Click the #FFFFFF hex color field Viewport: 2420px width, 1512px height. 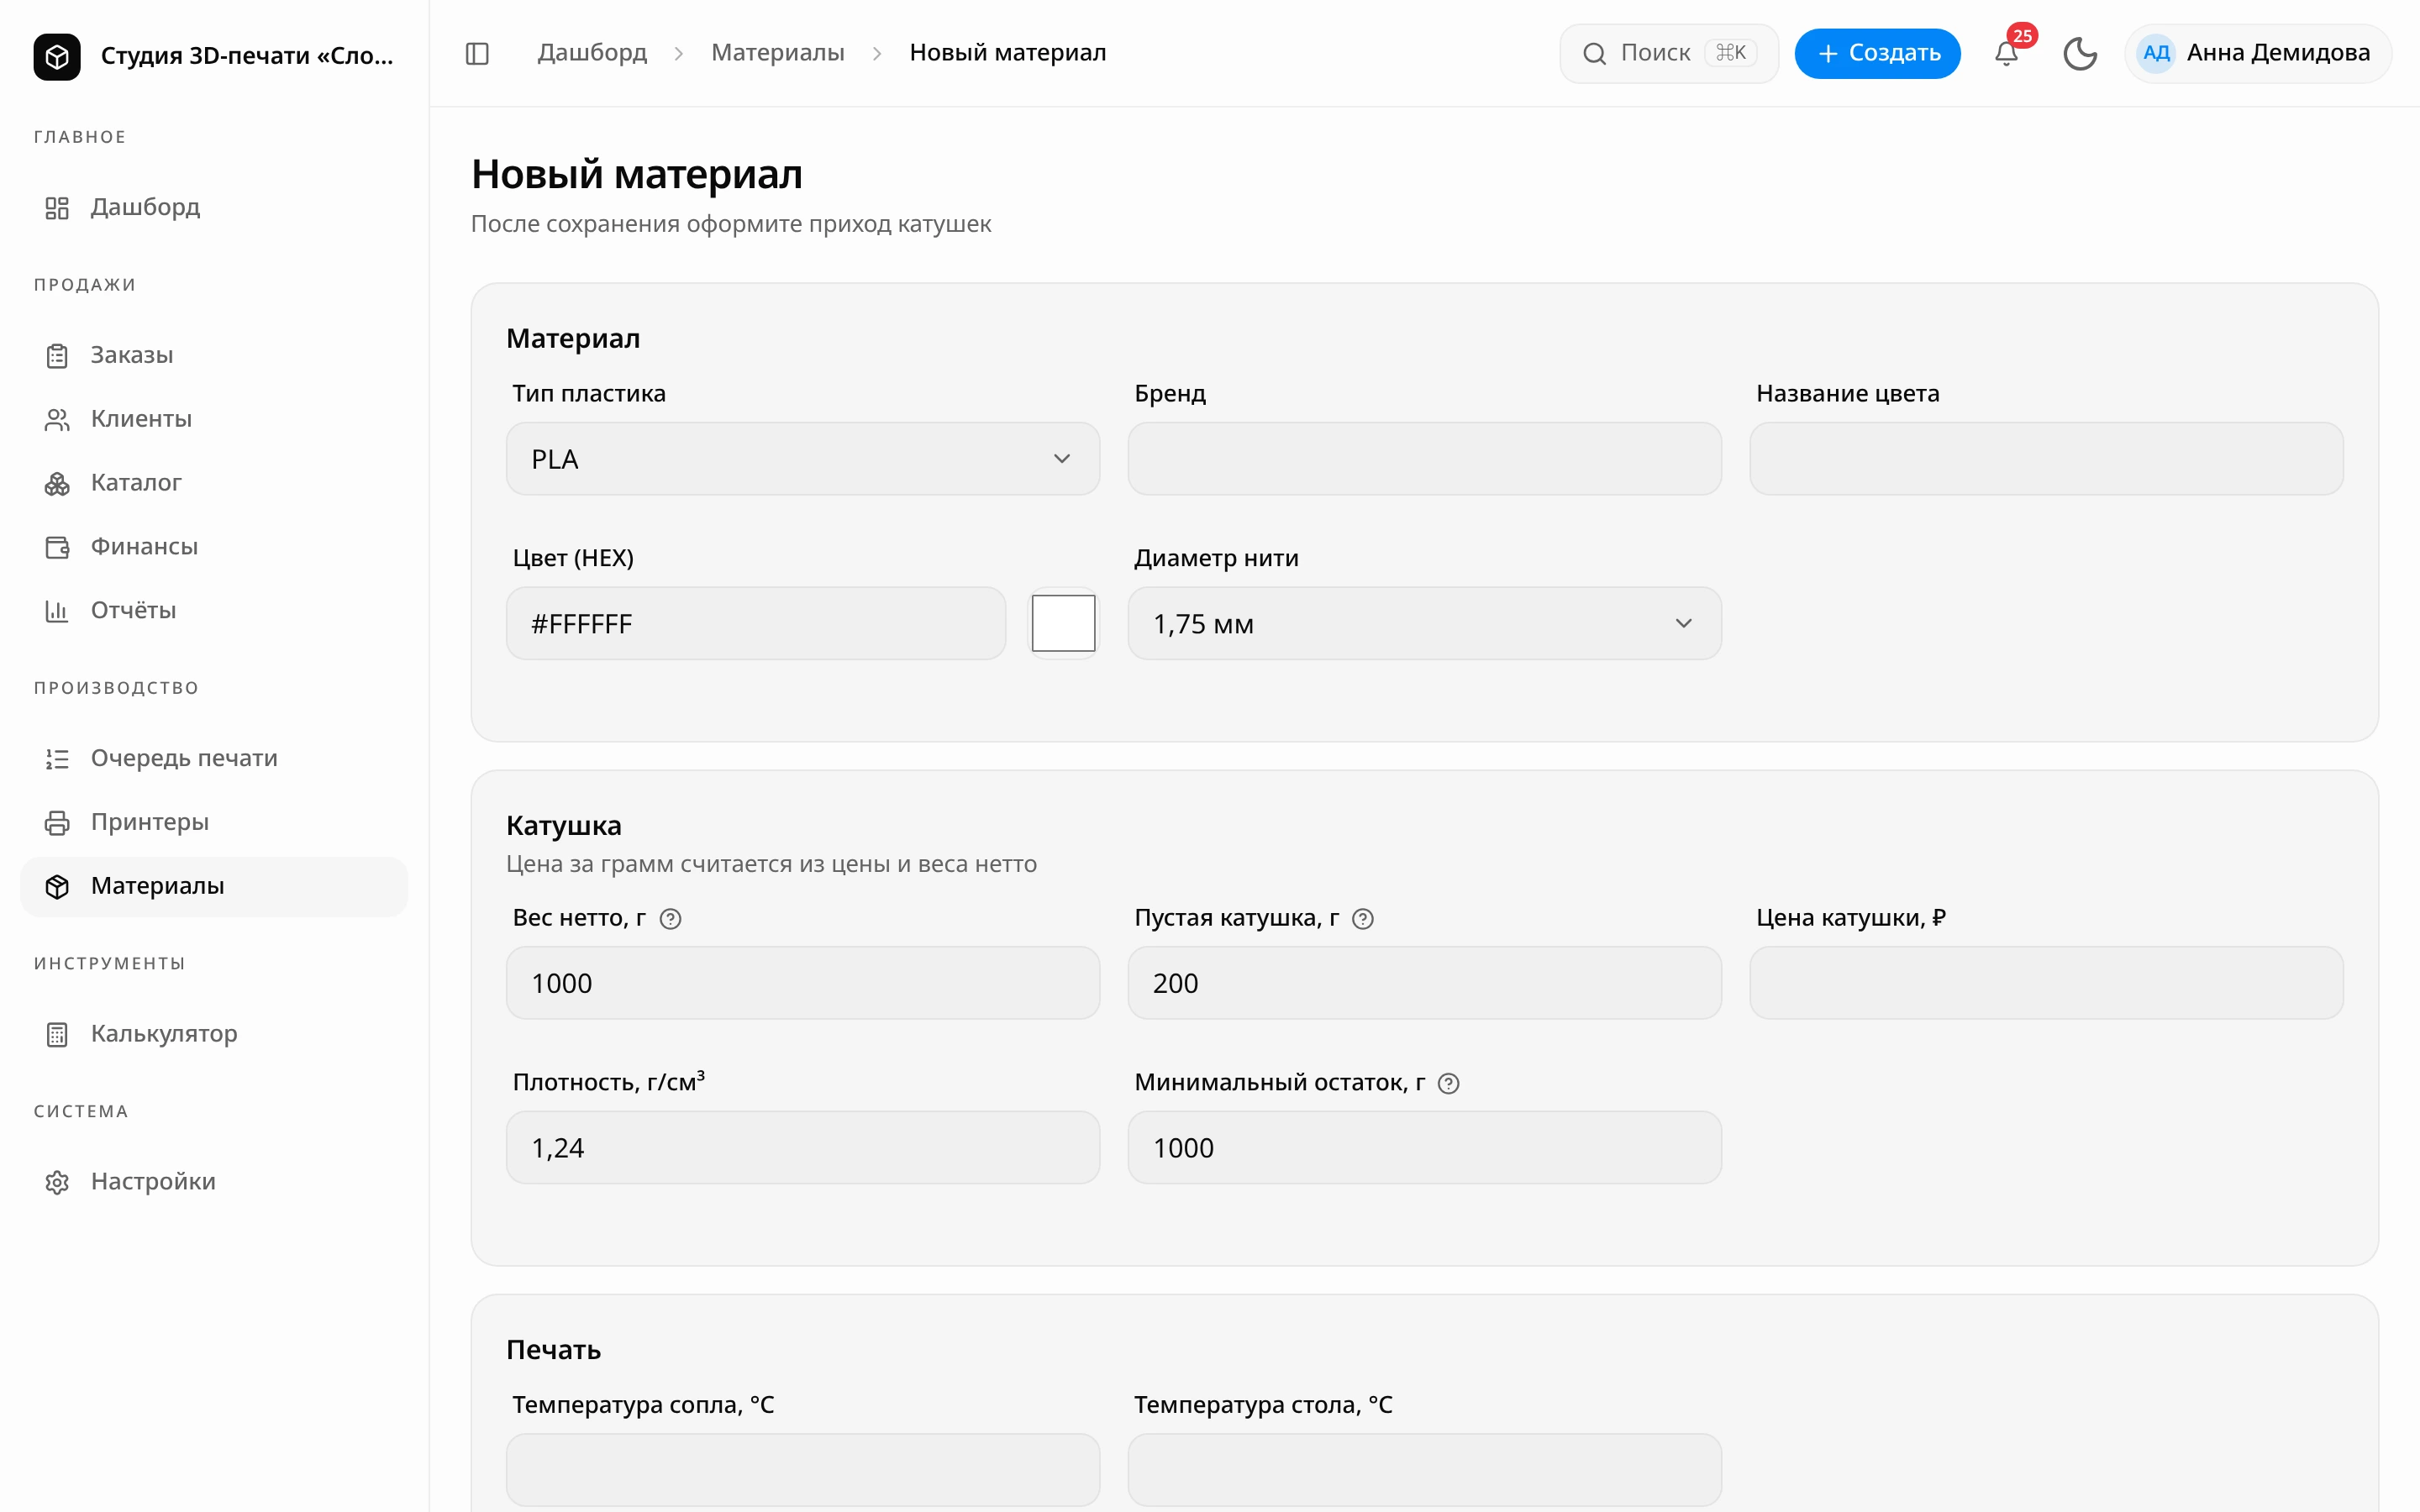point(756,623)
